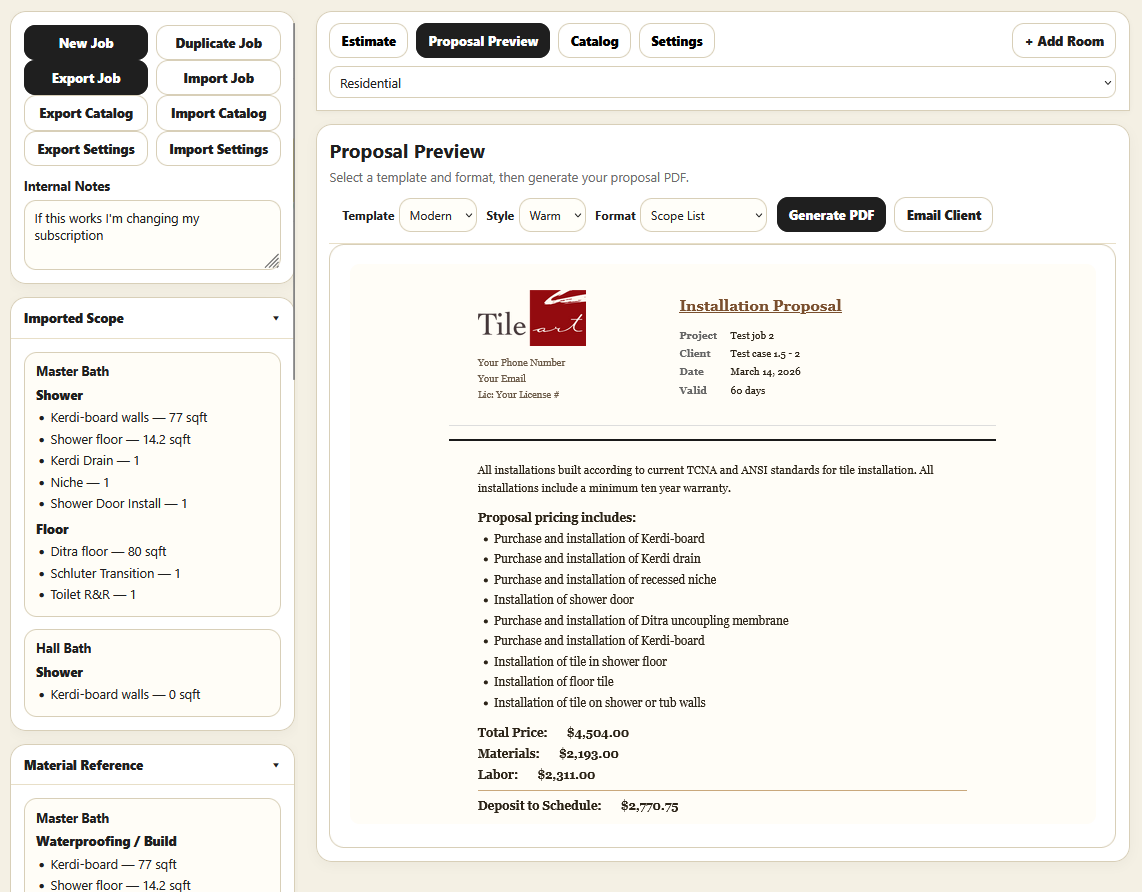The height and width of the screenshot is (892, 1142).
Task: Click the Email Client button
Action: pos(943,214)
